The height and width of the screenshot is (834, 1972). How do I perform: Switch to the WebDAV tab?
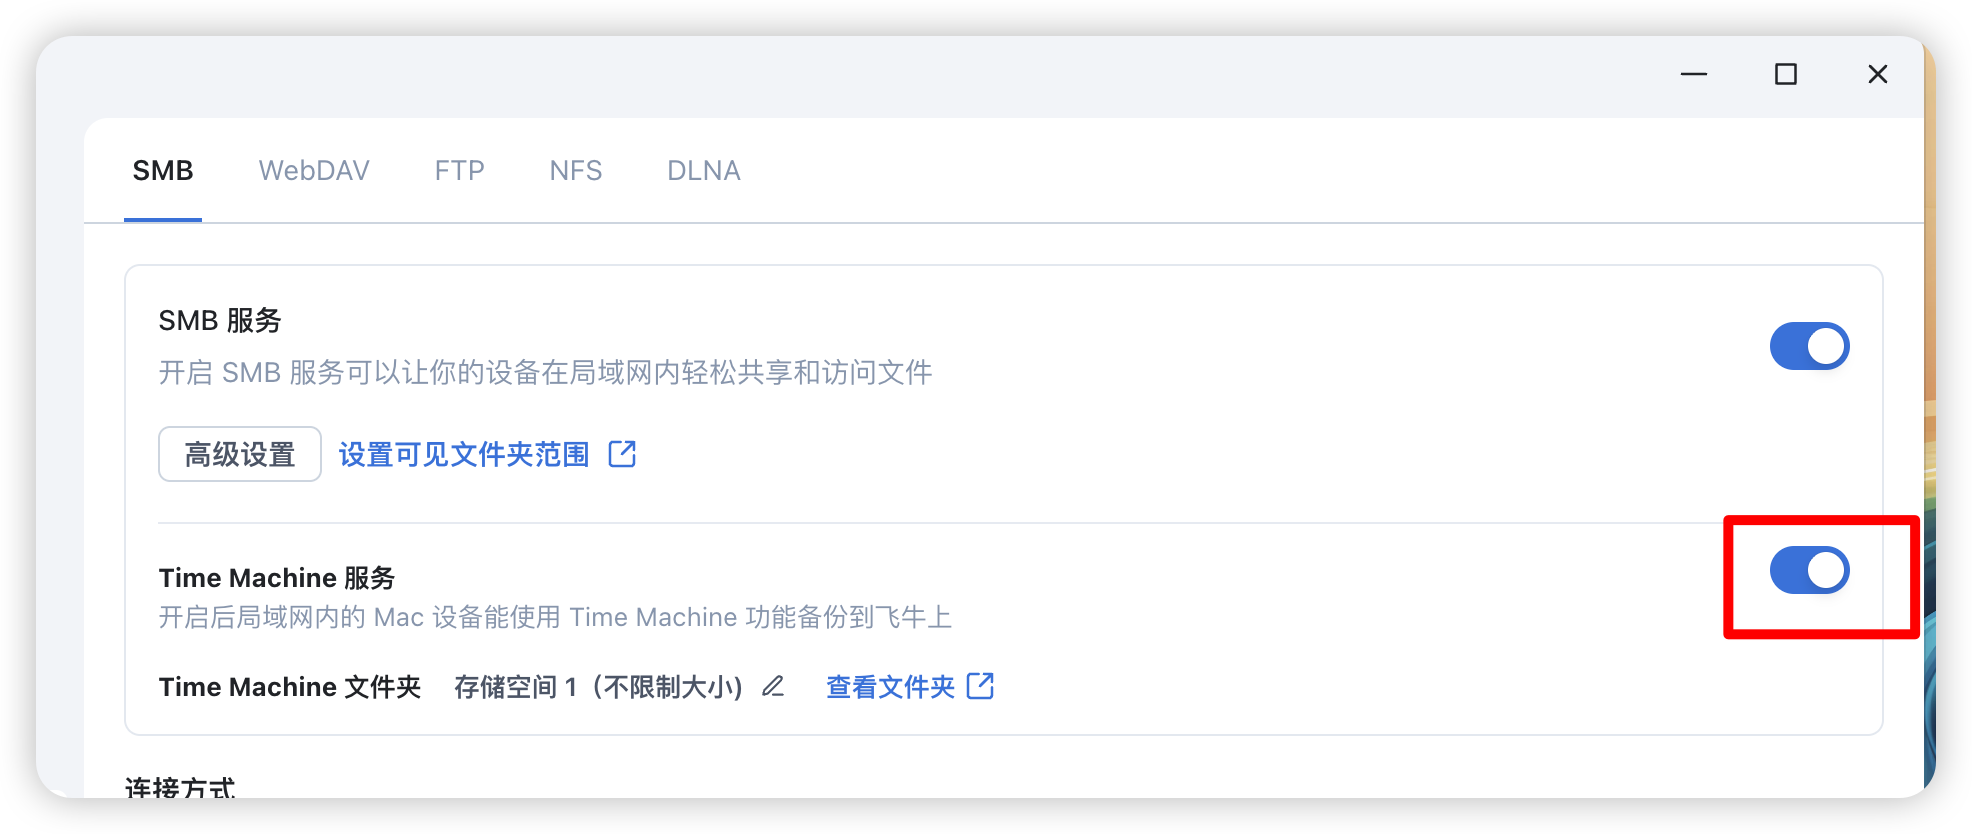[314, 171]
